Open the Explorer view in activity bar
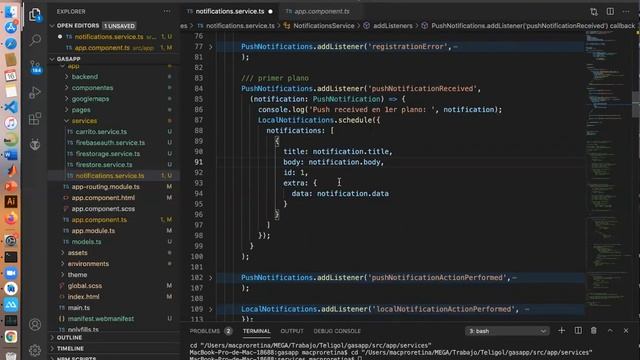 35,15
